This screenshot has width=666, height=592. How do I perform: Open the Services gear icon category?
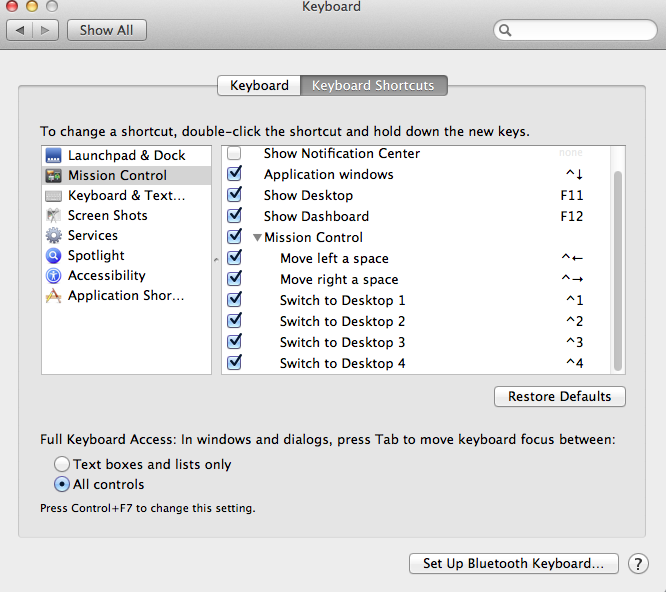pos(53,236)
